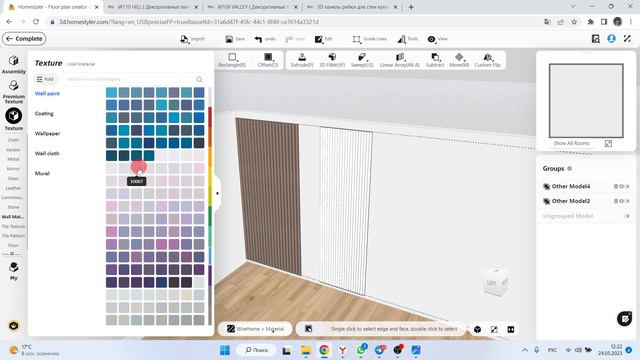
Task: Select the Custom Flip tool
Action: pyautogui.click(x=487, y=60)
